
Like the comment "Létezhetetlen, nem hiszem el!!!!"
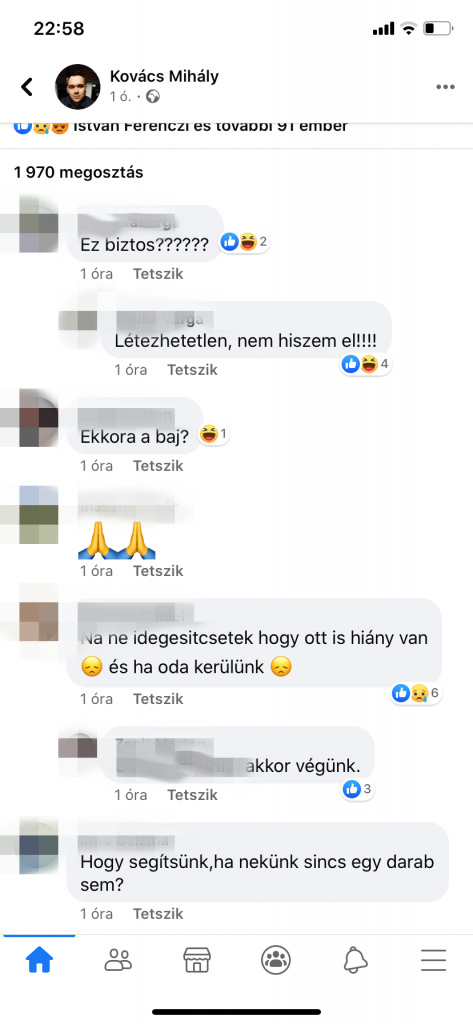(x=192, y=370)
